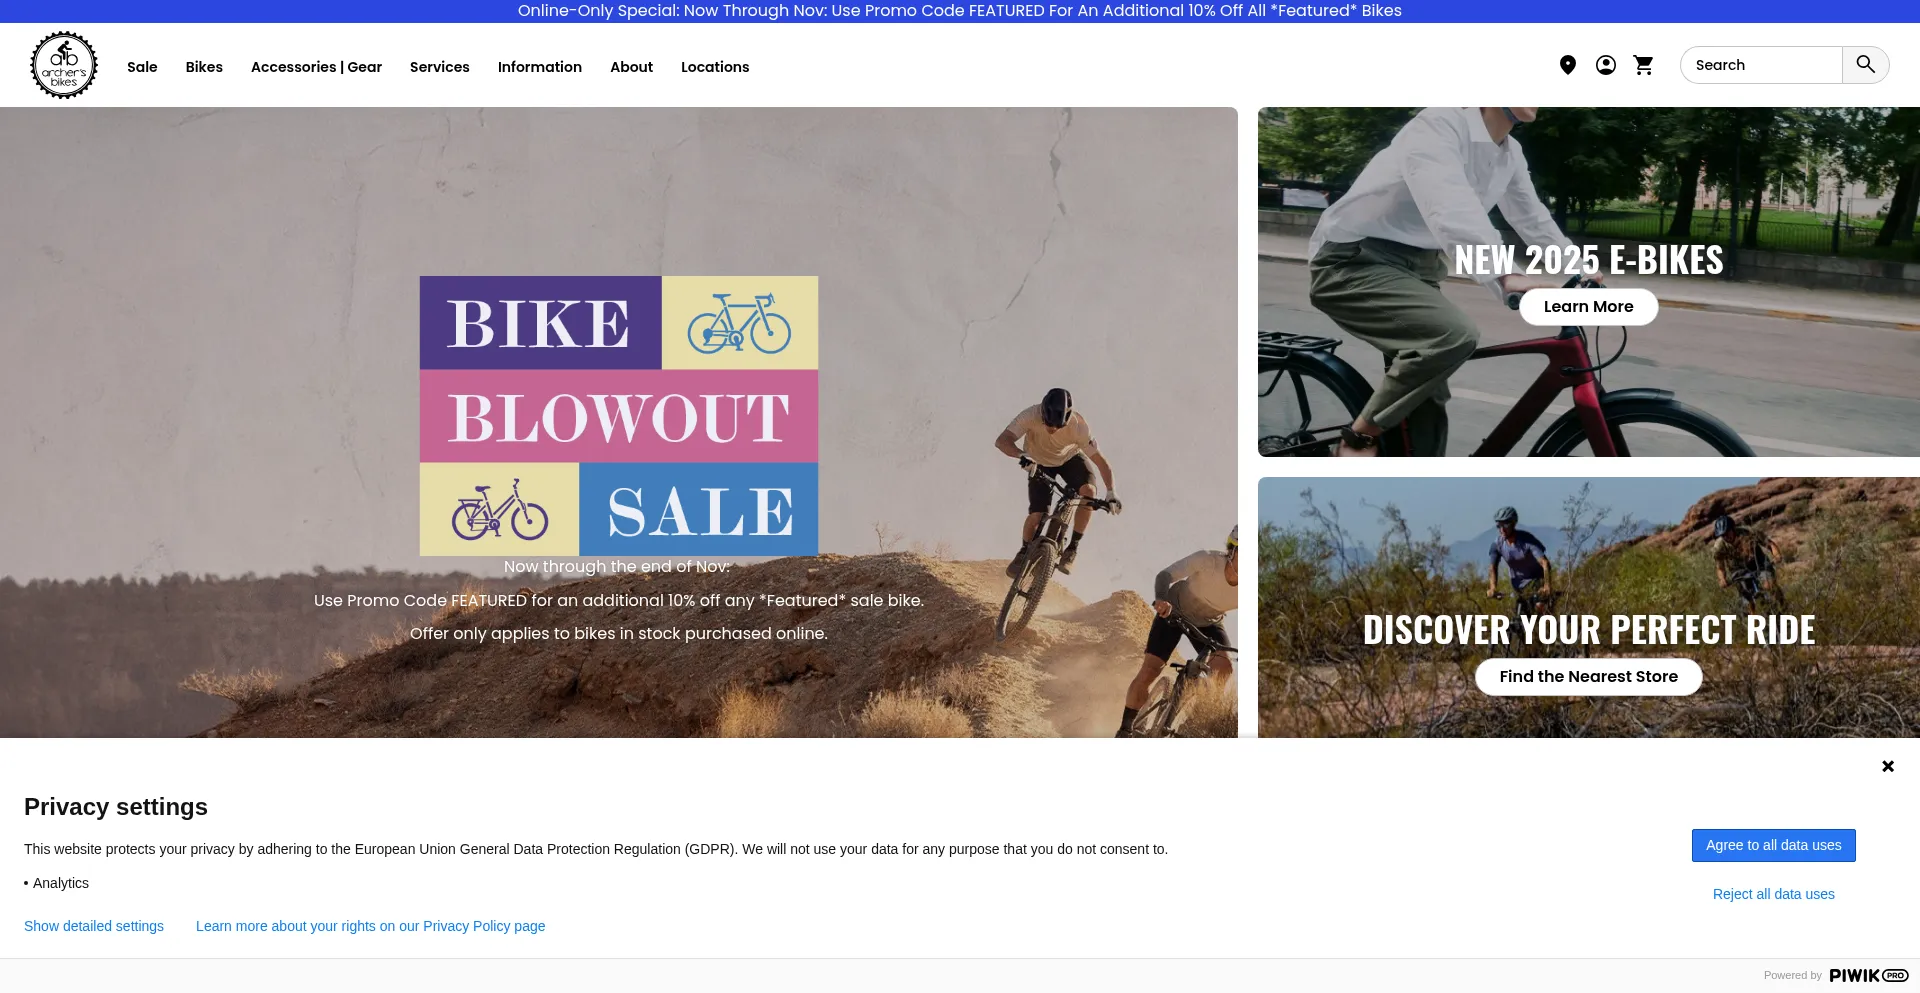The height and width of the screenshot is (993, 1920).
Task: Agree to all data uses
Action: coord(1774,845)
